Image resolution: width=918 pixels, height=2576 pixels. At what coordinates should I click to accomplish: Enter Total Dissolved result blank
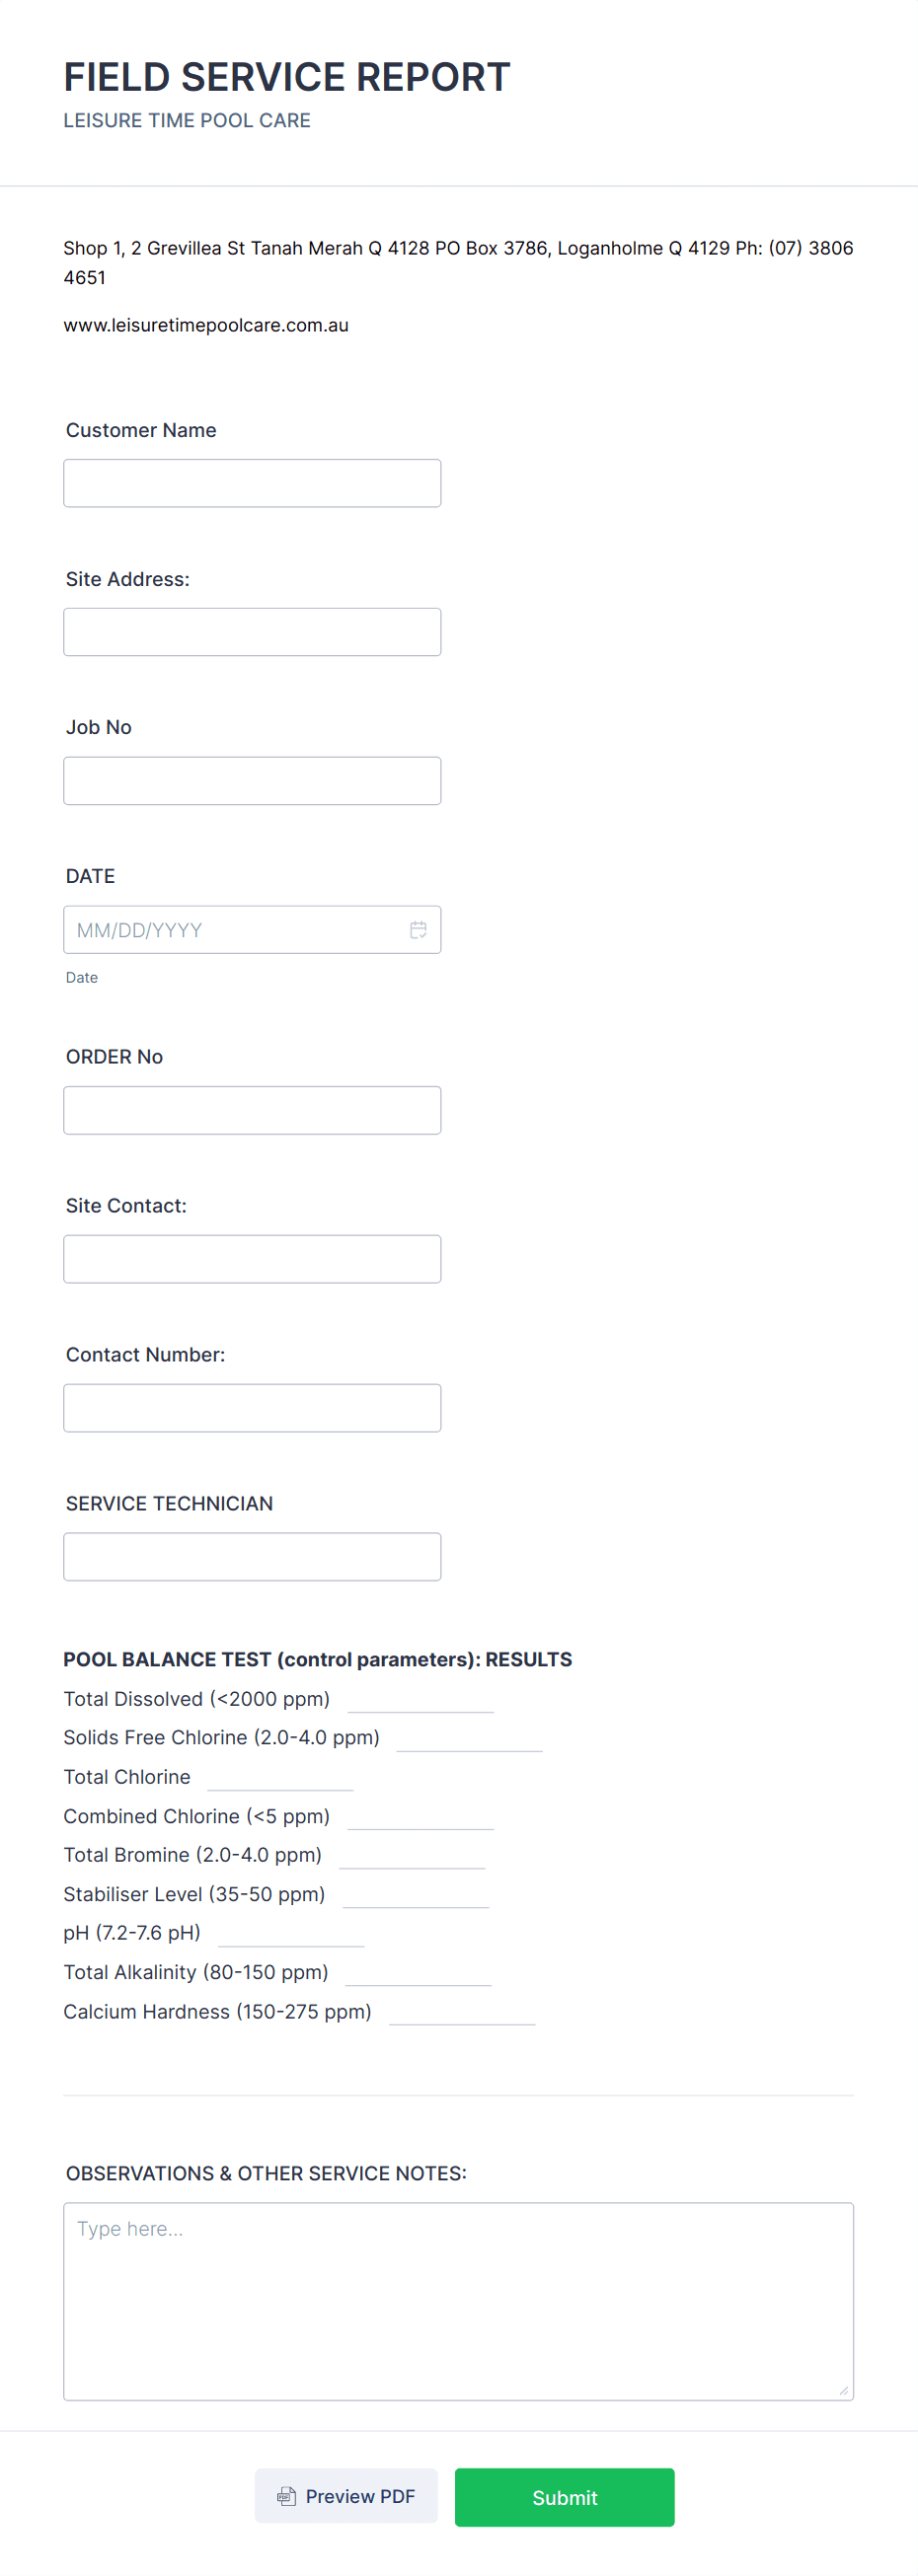pyautogui.click(x=421, y=1700)
